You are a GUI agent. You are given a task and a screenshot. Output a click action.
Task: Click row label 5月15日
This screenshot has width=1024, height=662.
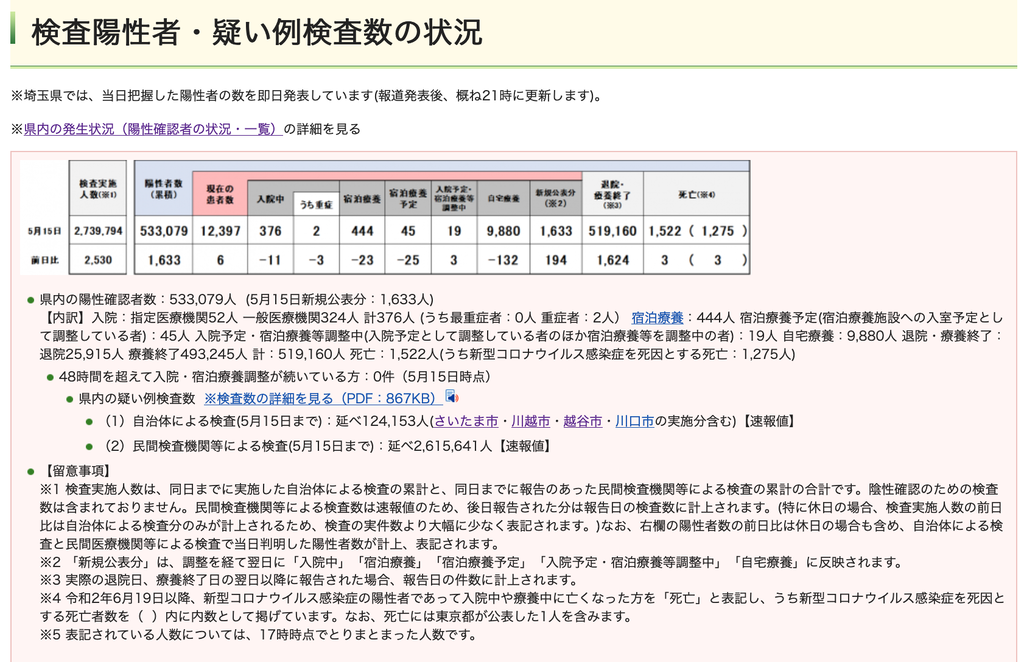coord(44,231)
